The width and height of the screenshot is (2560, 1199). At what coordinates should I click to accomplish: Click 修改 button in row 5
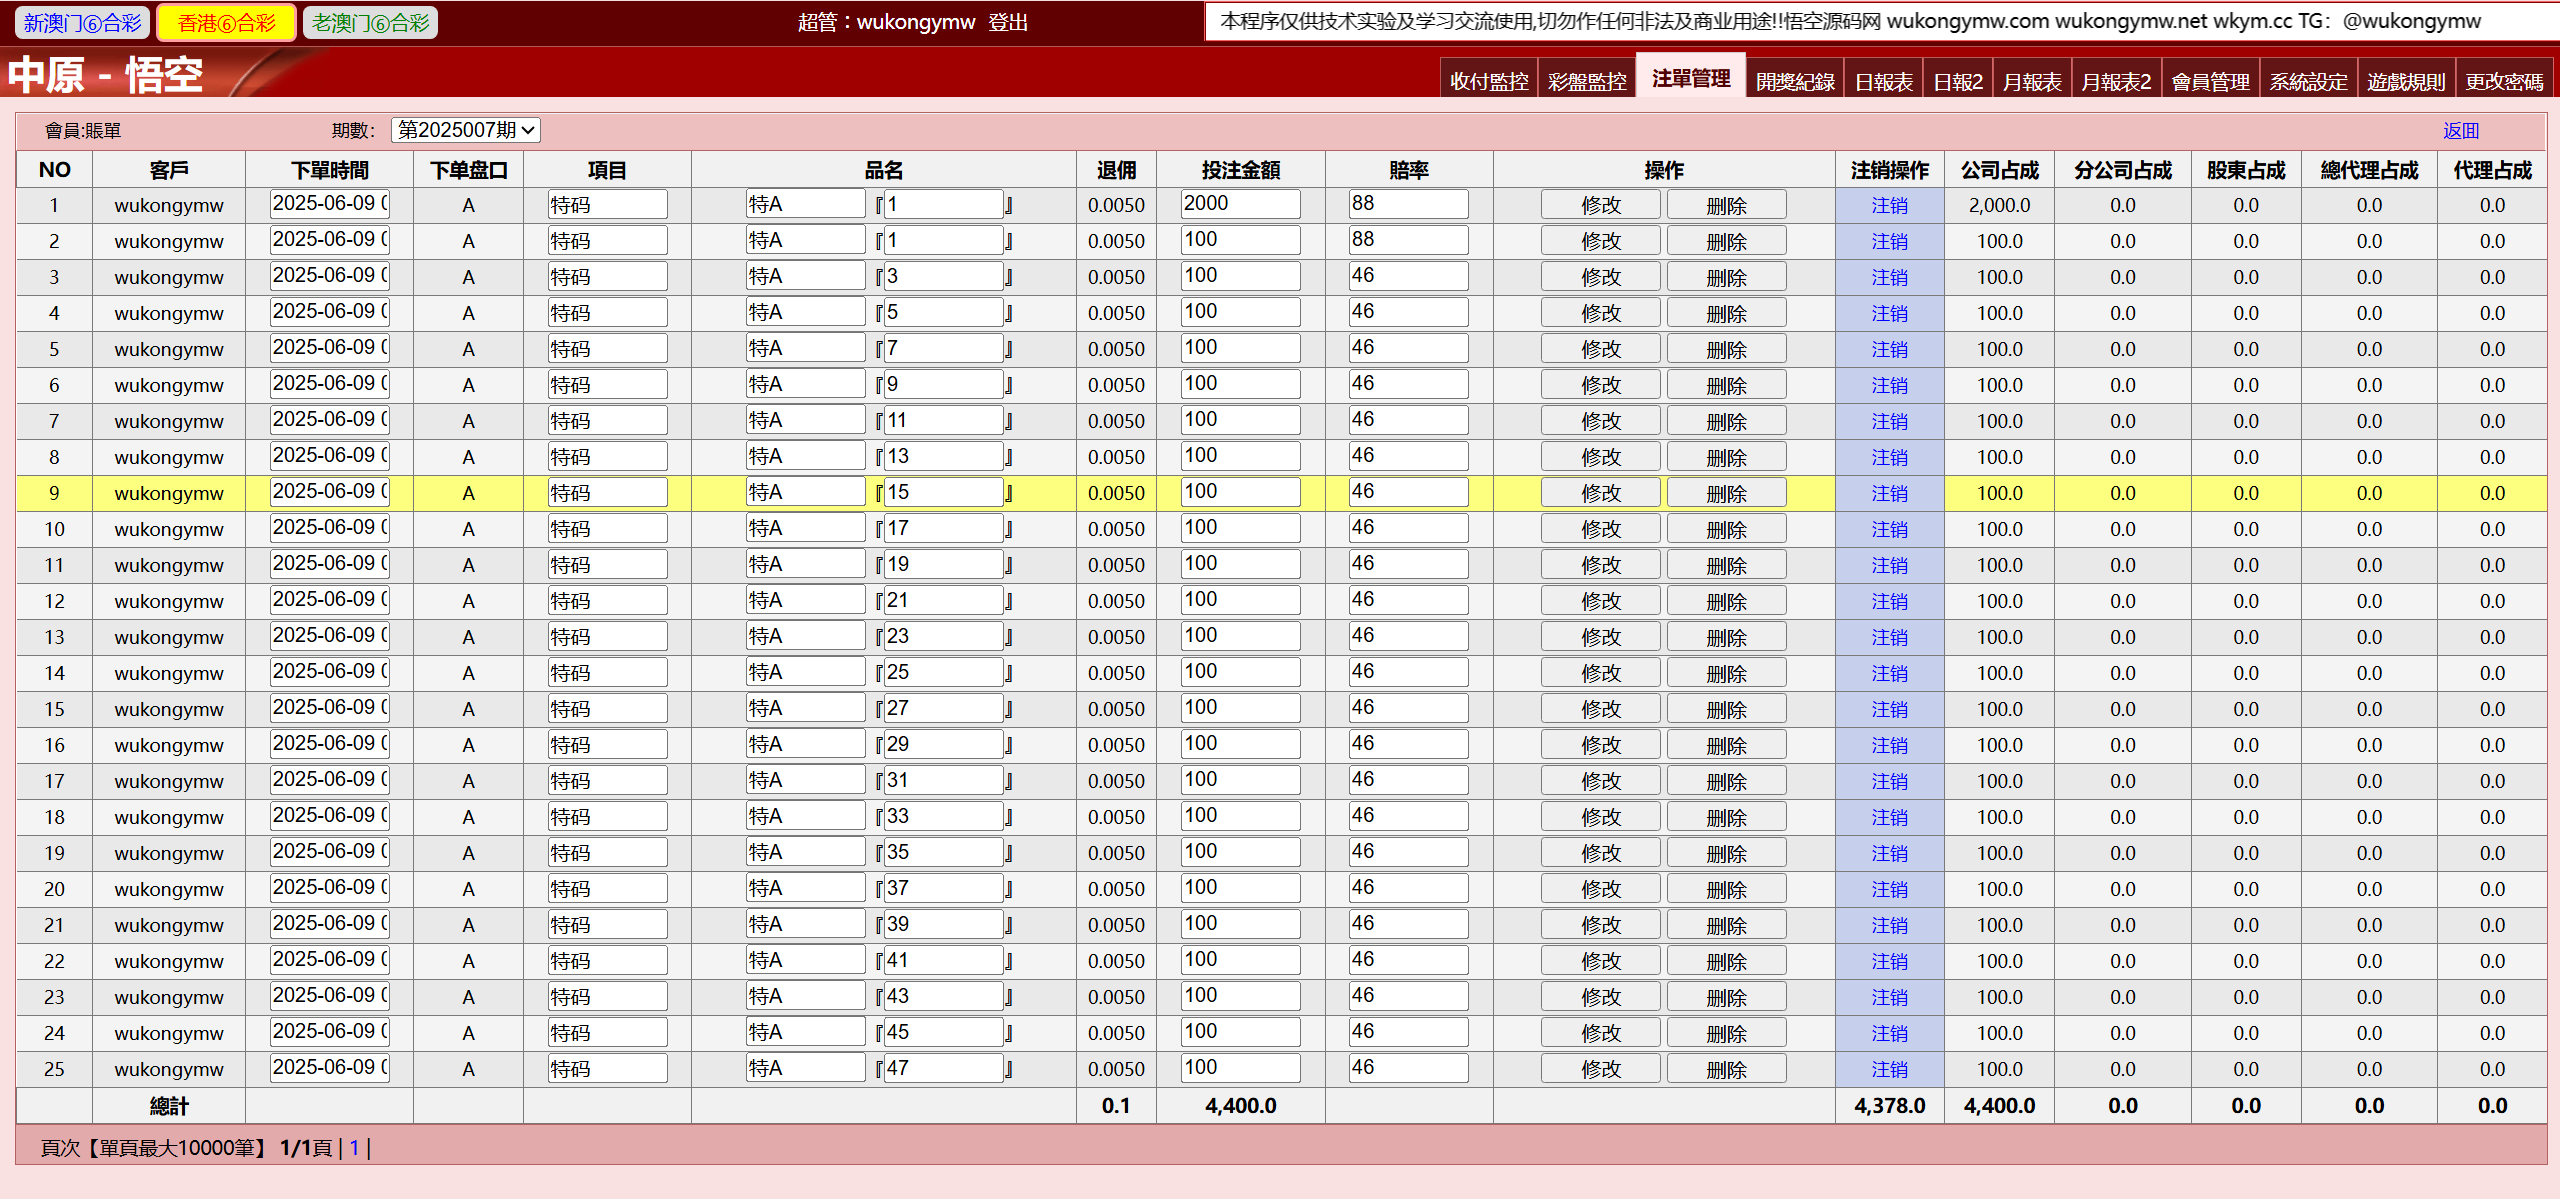[x=1600, y=349]
